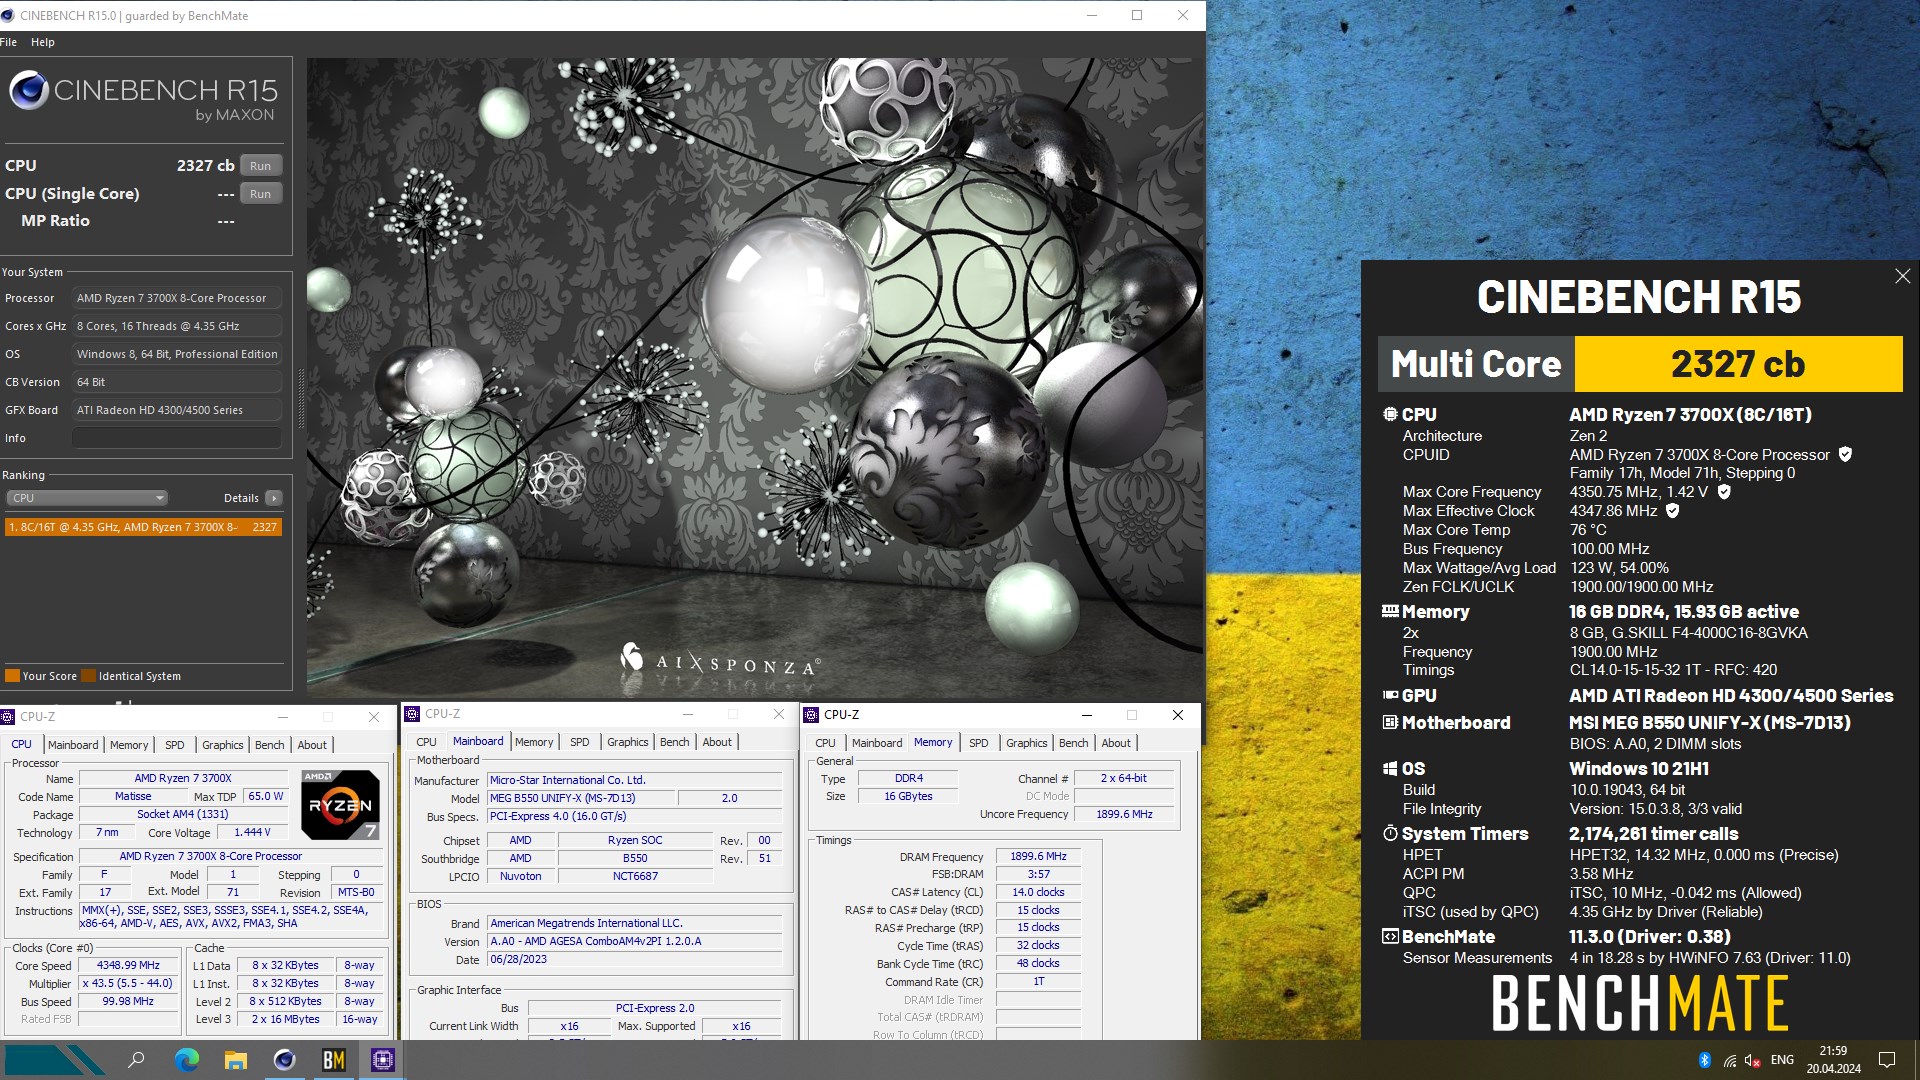Switch to CPU tab in right CPU-Z
The image size is (1920, 1080).
pos(825,743)
